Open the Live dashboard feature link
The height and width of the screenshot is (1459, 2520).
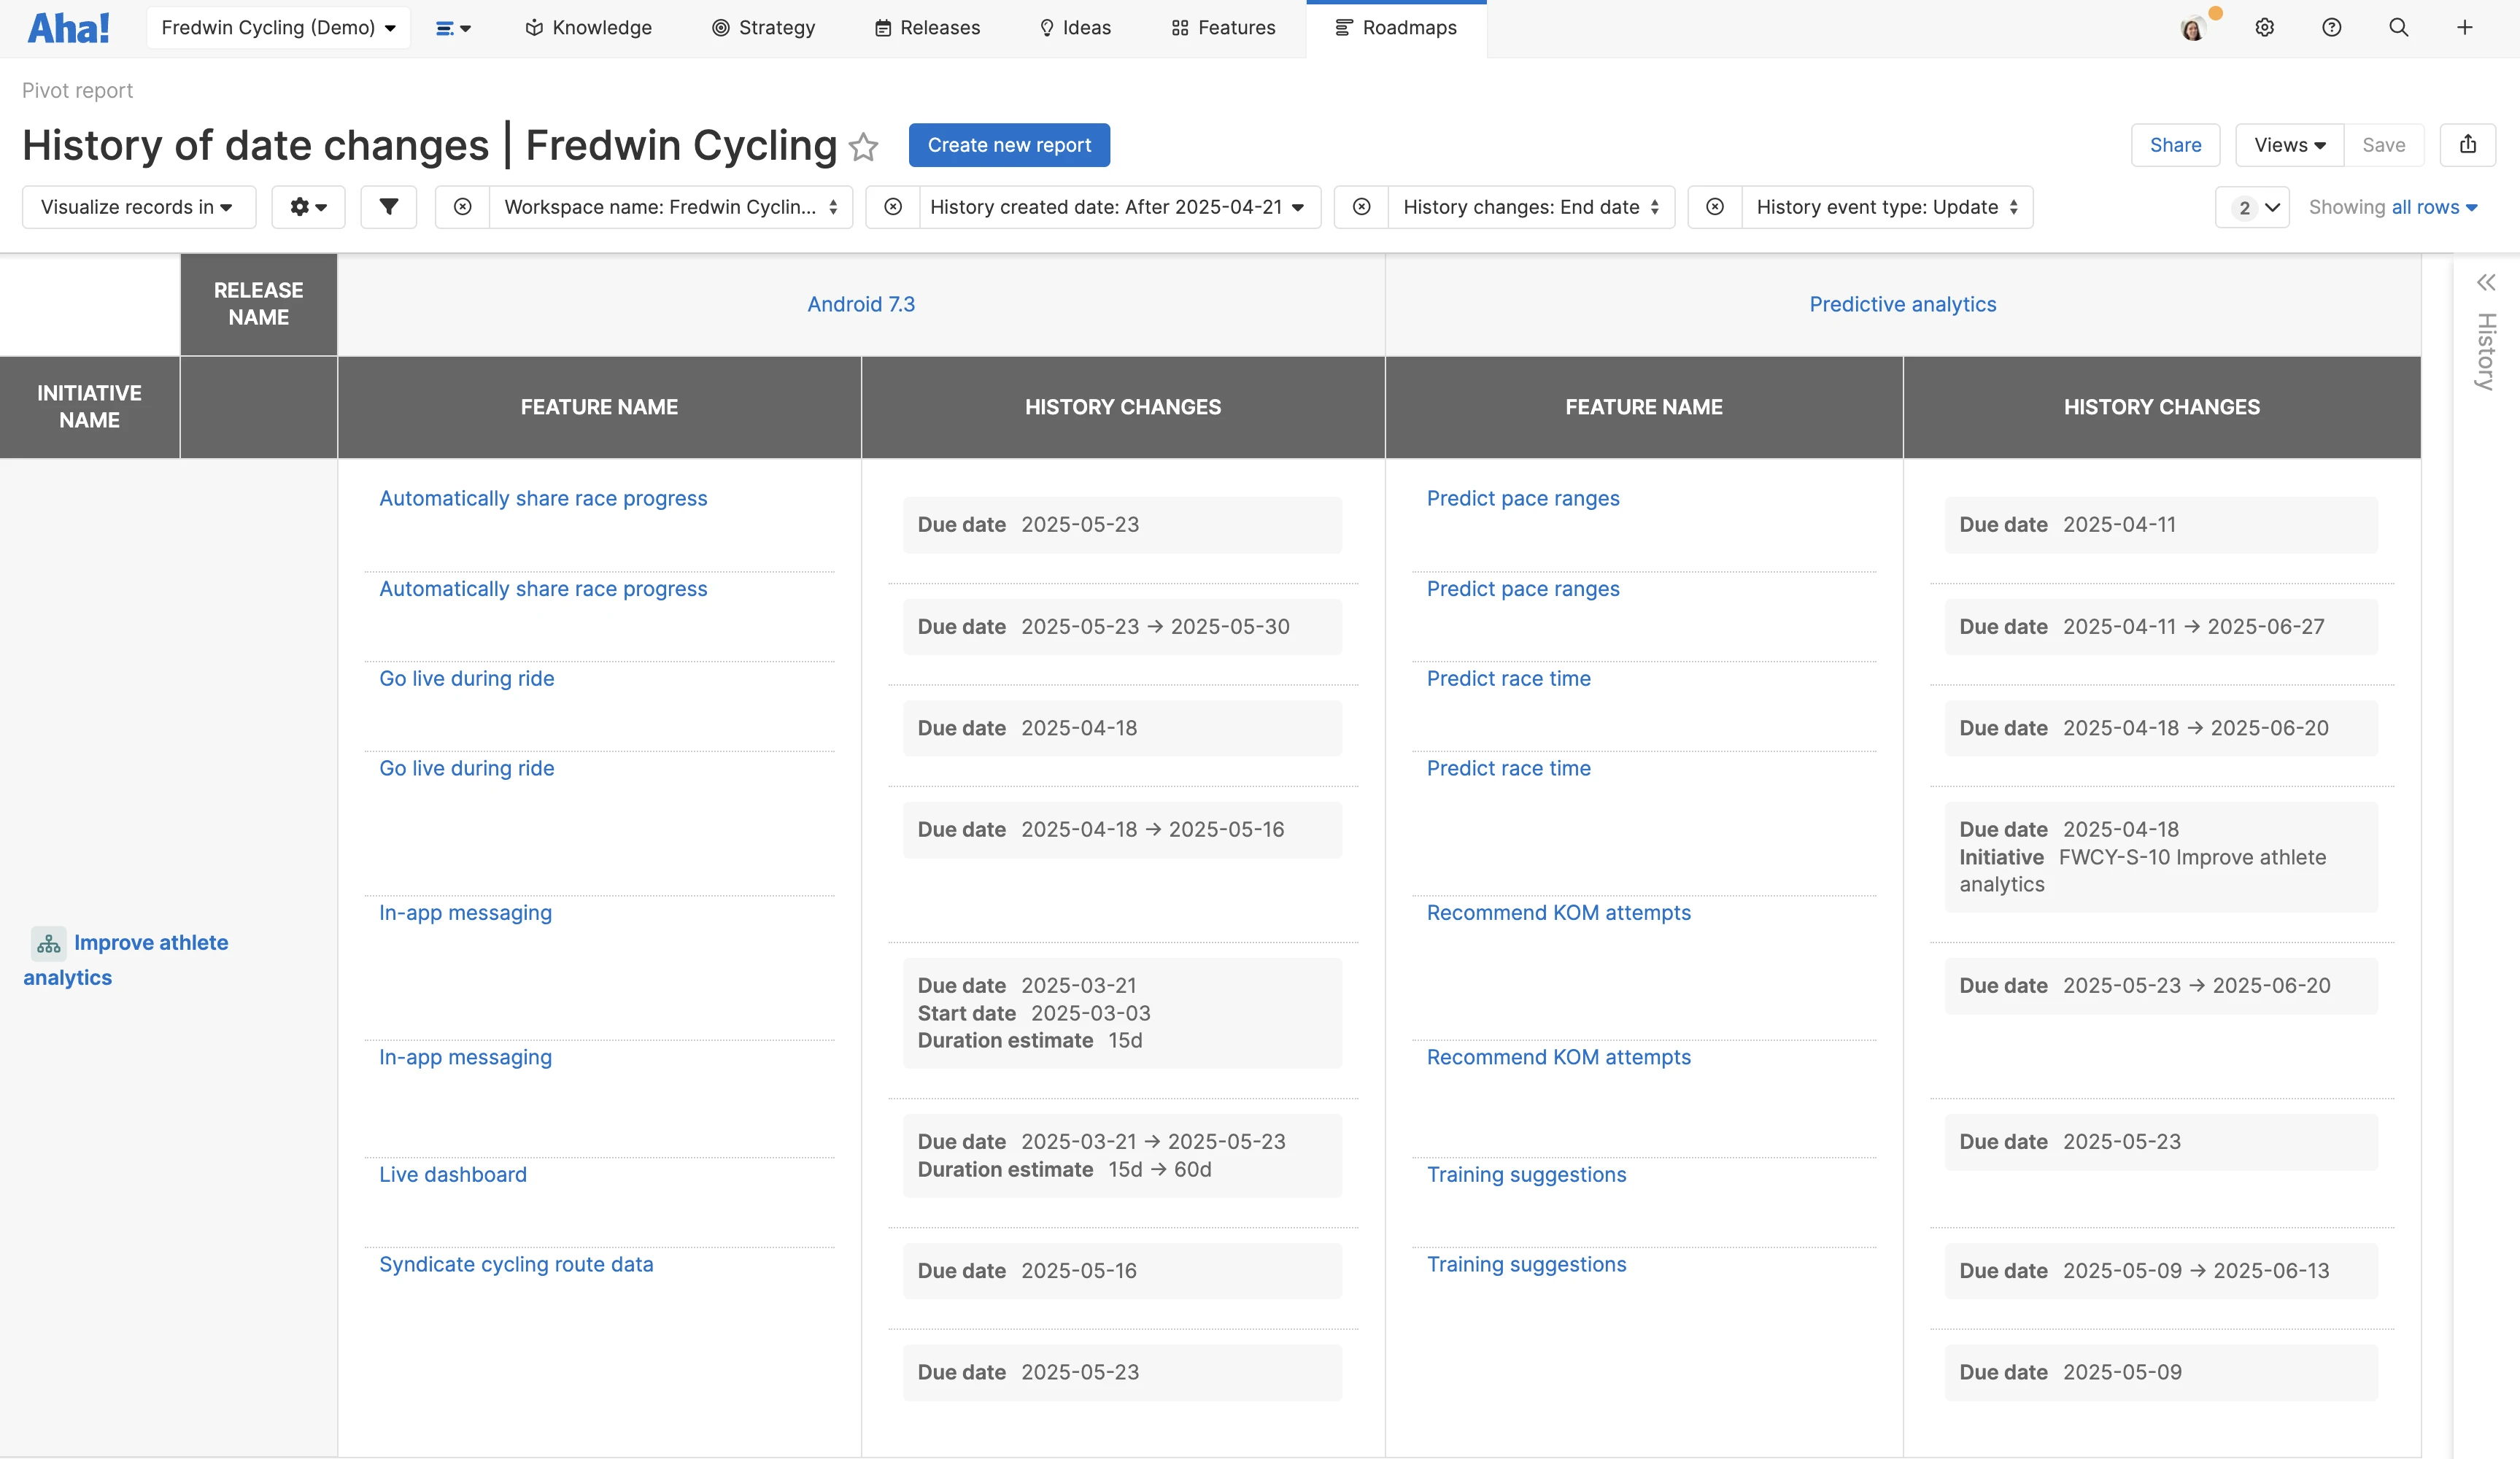[452, 1175]
